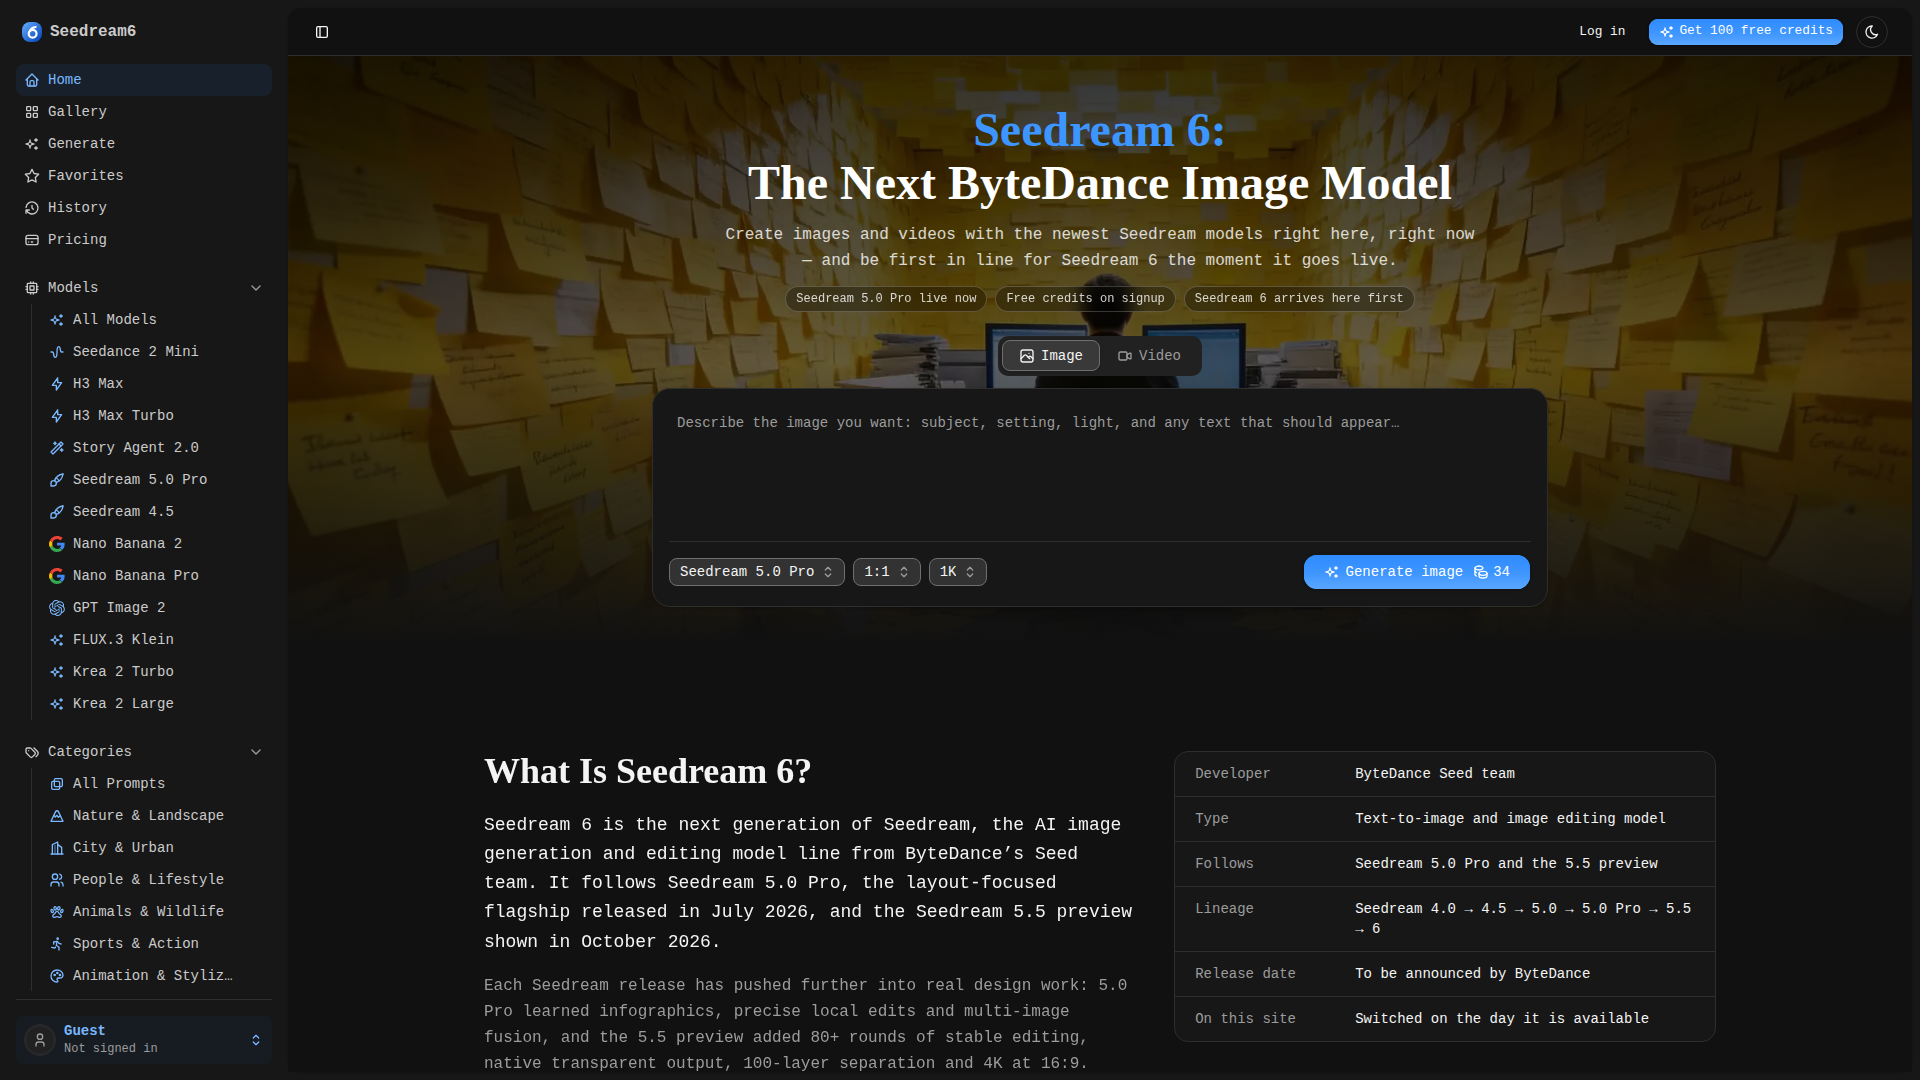Open All Models list
This screenshot has width=1920, height=1080.
(156, 320)
